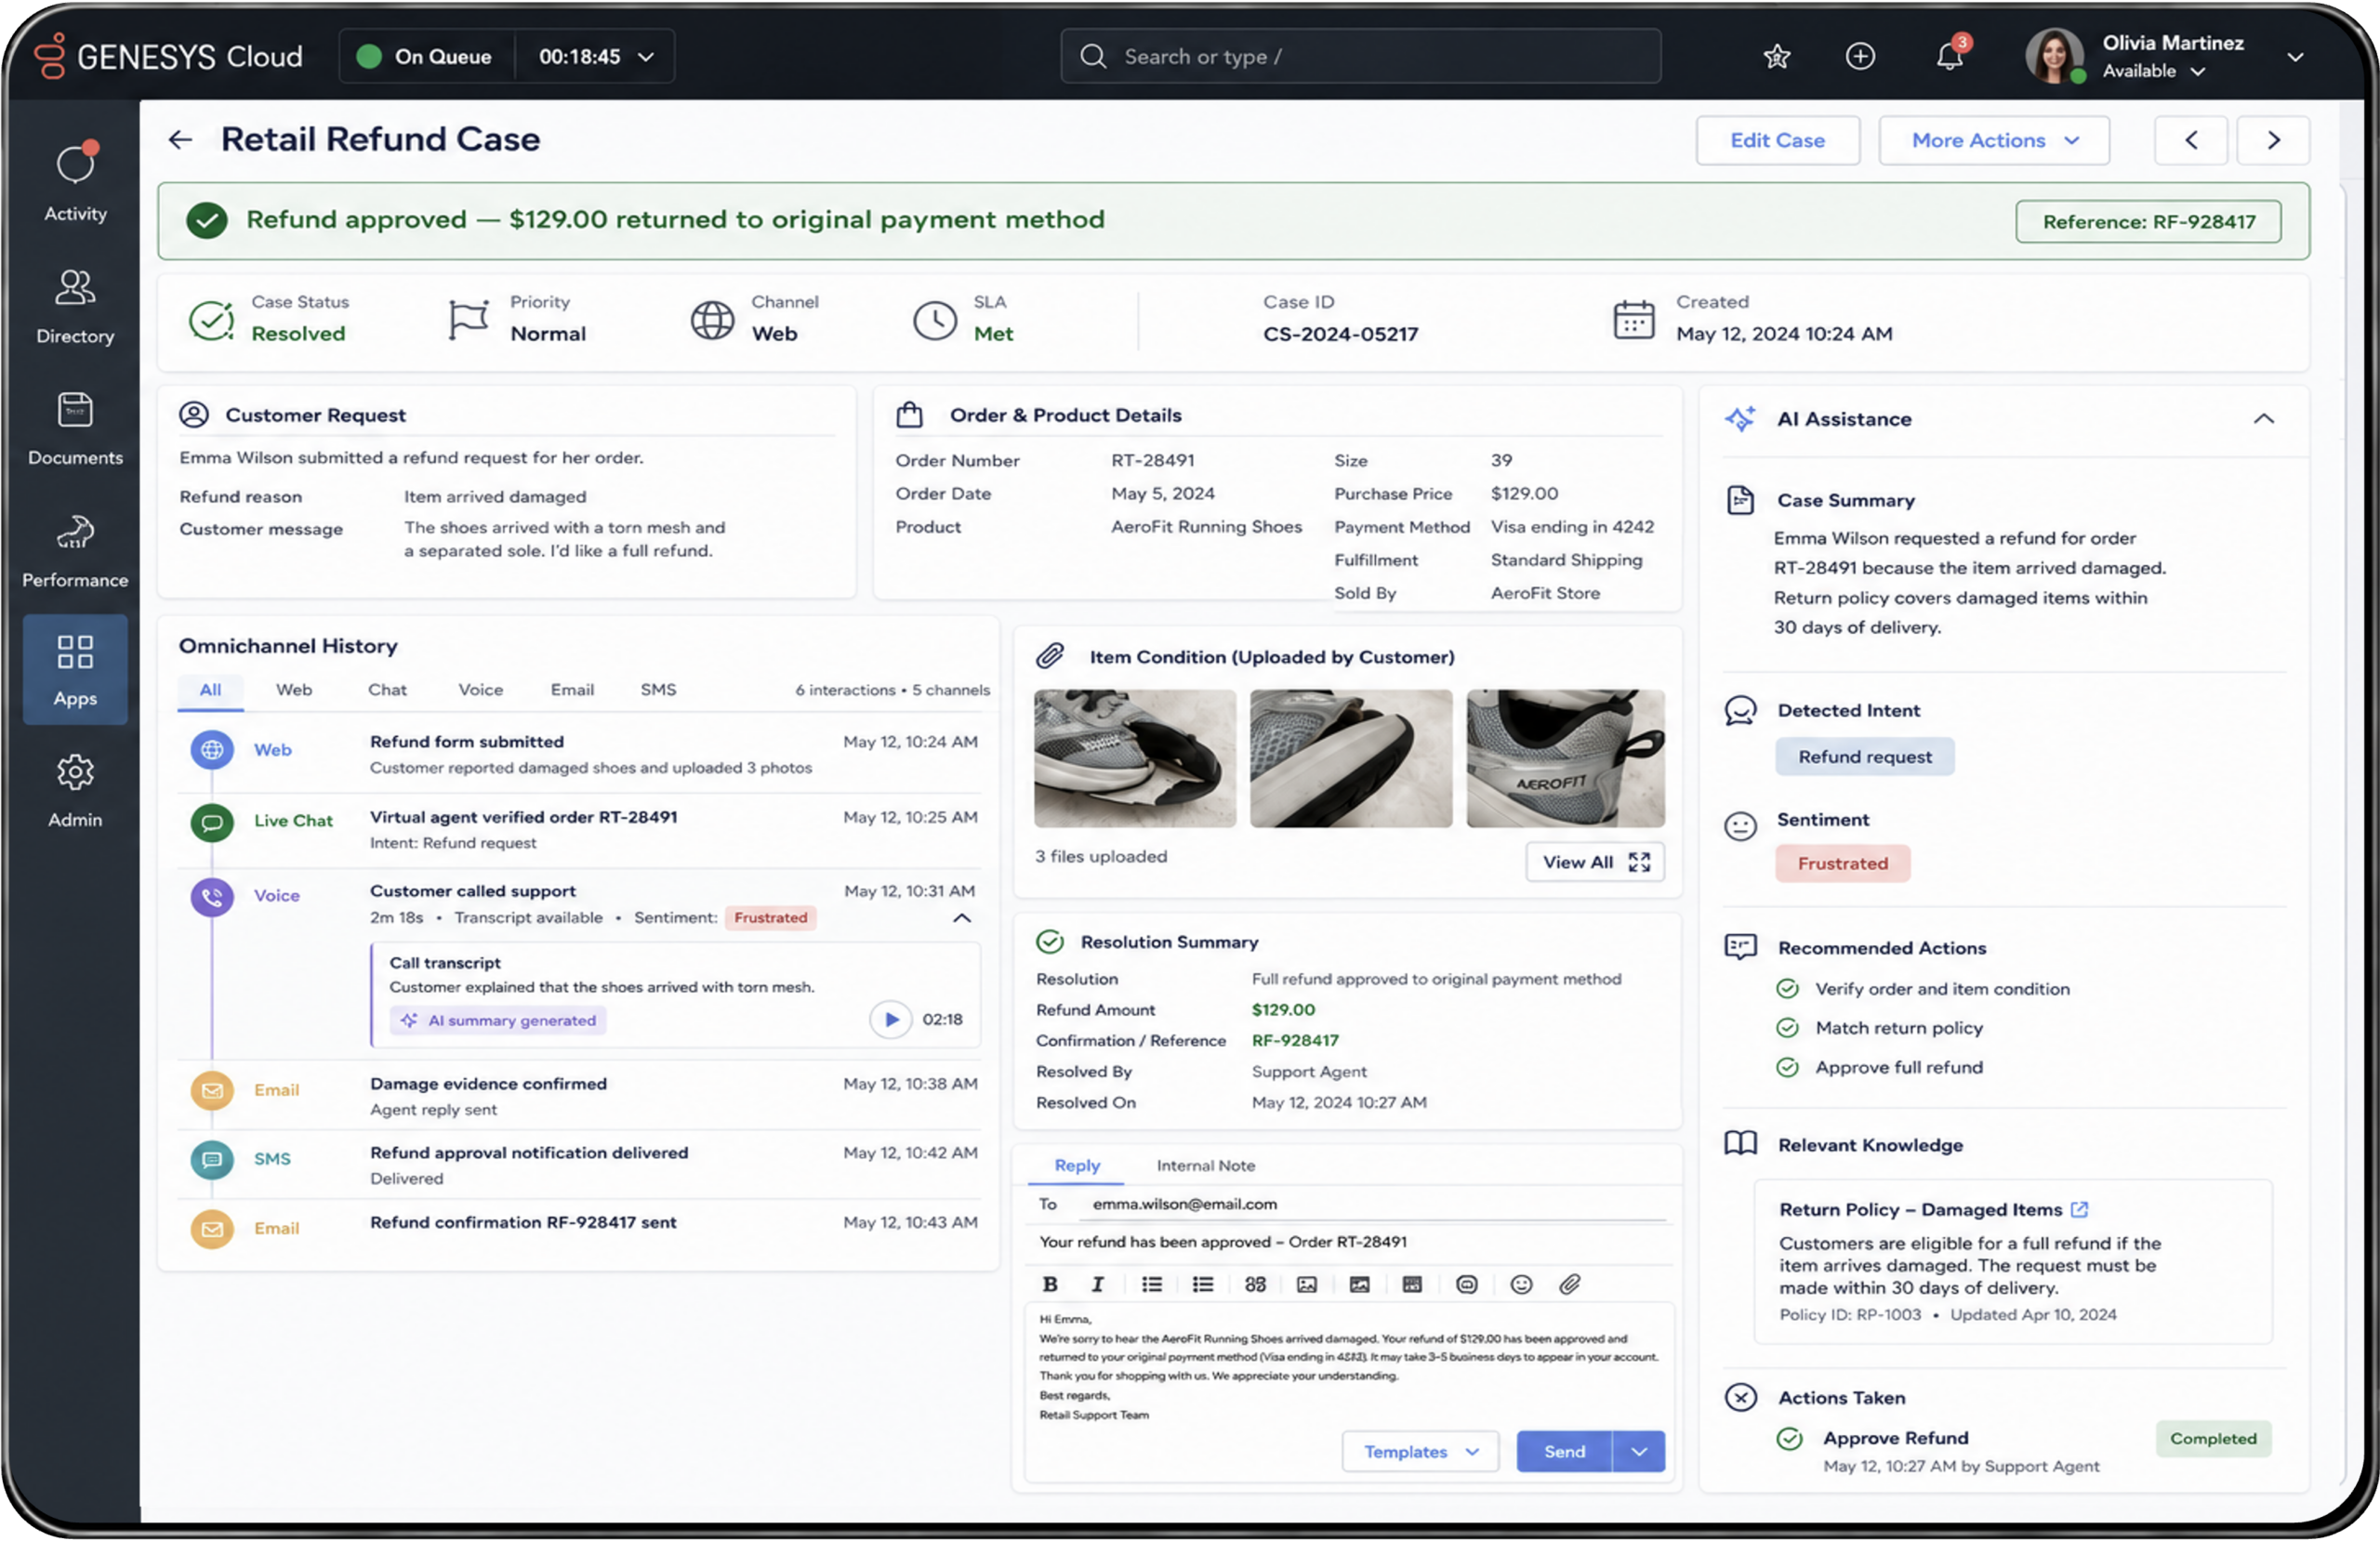The height and width of the screenshot is (1541, 2380).
Task: Click the Case ID CS-2024-05217 value
Action: tap(1340, 334)
